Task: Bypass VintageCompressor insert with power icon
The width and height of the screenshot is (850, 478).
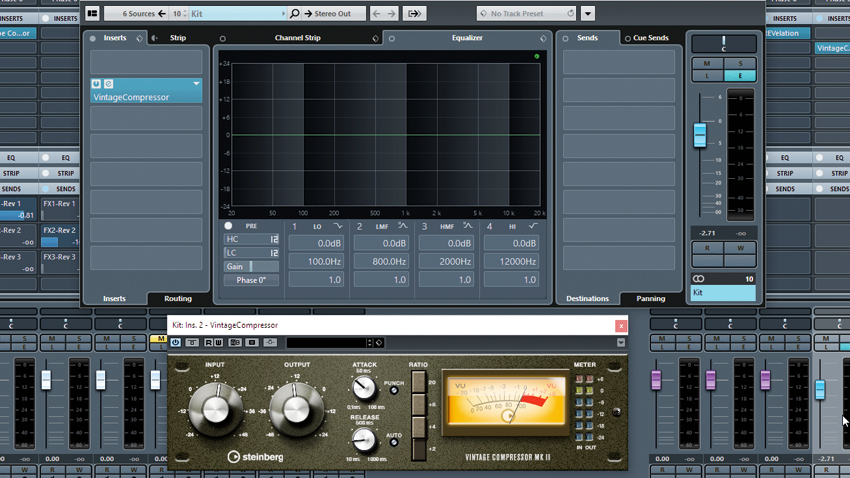Action: (x=96, y=84)
